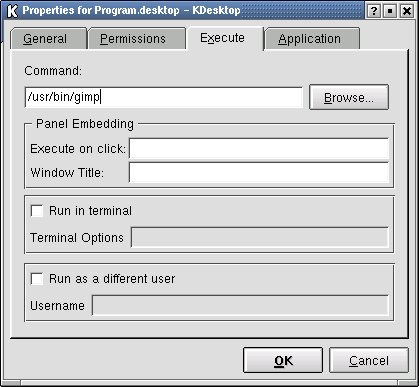This screenshot has height=387, width=419.
Task: Click the Username text field
Action: (x=240, y=305)
